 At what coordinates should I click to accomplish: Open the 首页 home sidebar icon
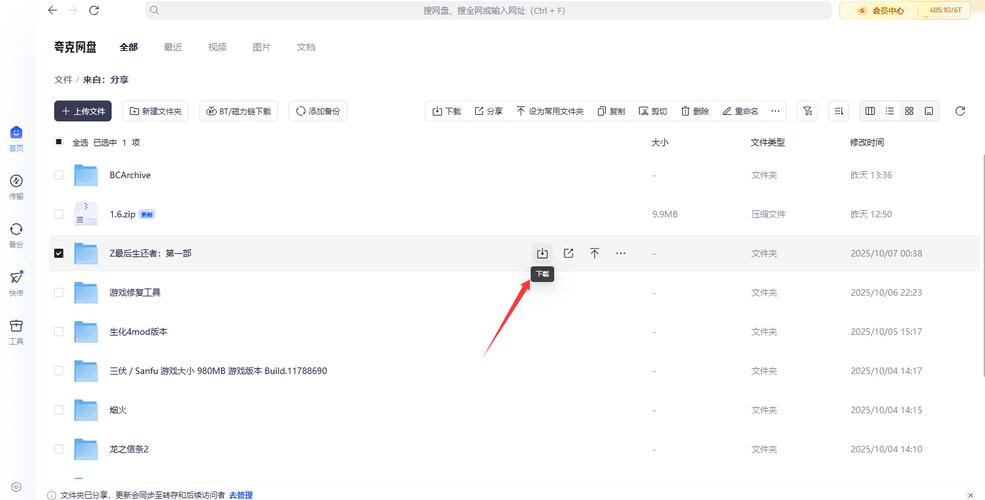coord(16,138)
